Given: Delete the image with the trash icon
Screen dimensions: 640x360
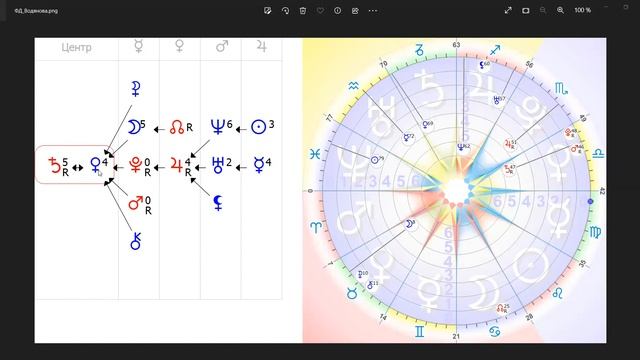Looking at the screenshot, I should (303, 11).
